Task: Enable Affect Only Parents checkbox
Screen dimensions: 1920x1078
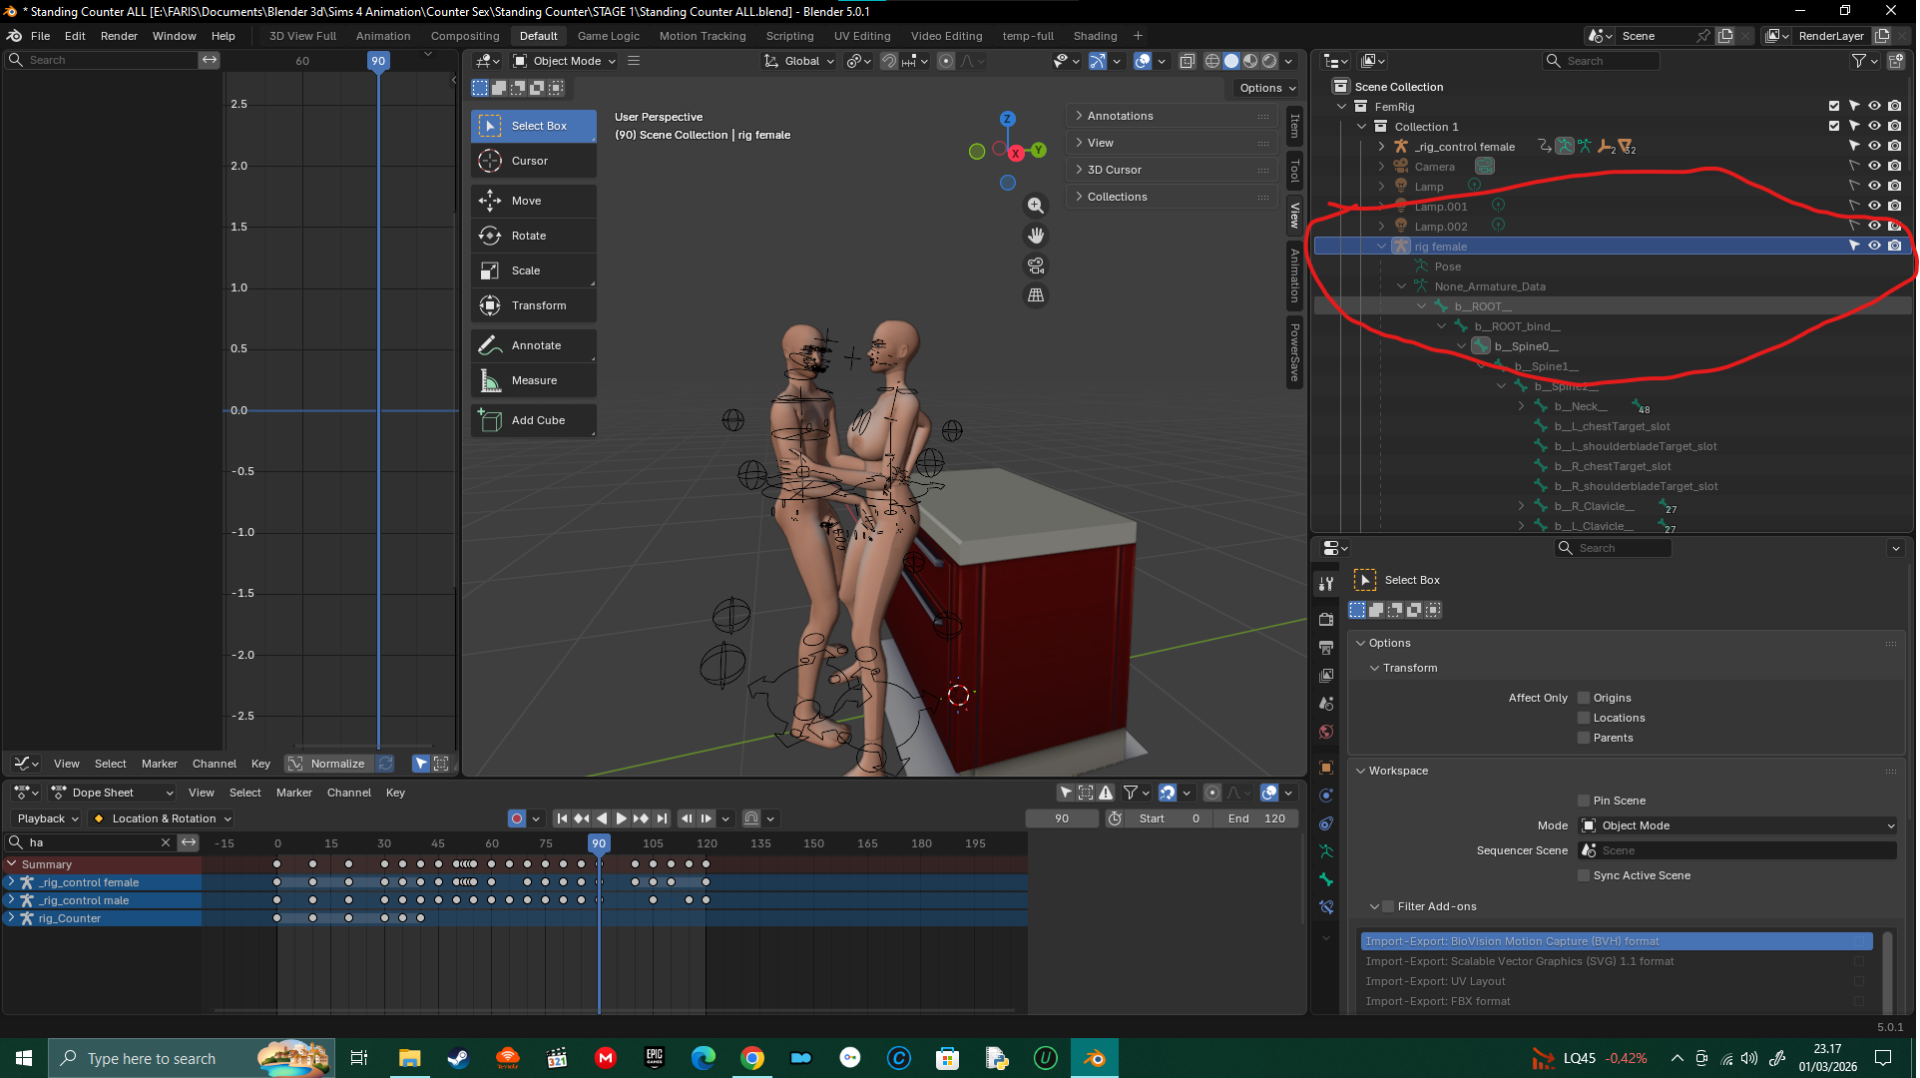Action: [x=1583, y=738]
